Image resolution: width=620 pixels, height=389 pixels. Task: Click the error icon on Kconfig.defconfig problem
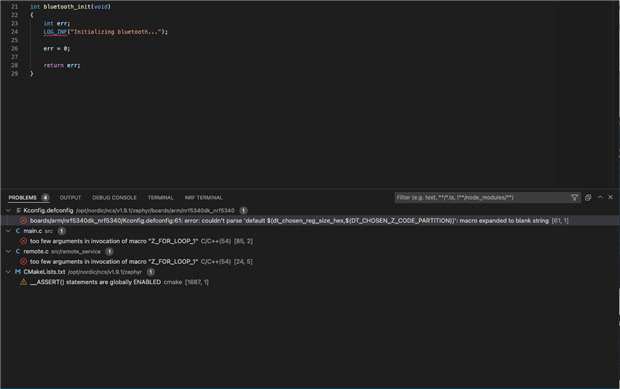(23, 221)
